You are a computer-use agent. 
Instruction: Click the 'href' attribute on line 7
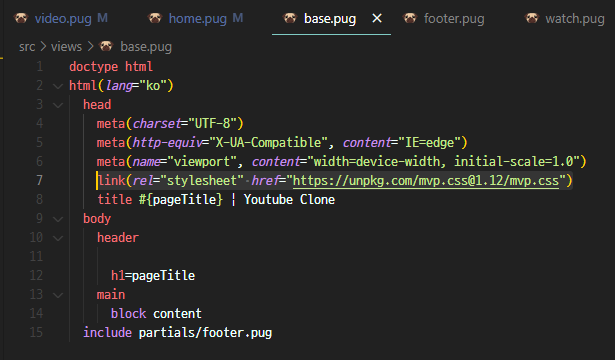(x=265, y=181)
